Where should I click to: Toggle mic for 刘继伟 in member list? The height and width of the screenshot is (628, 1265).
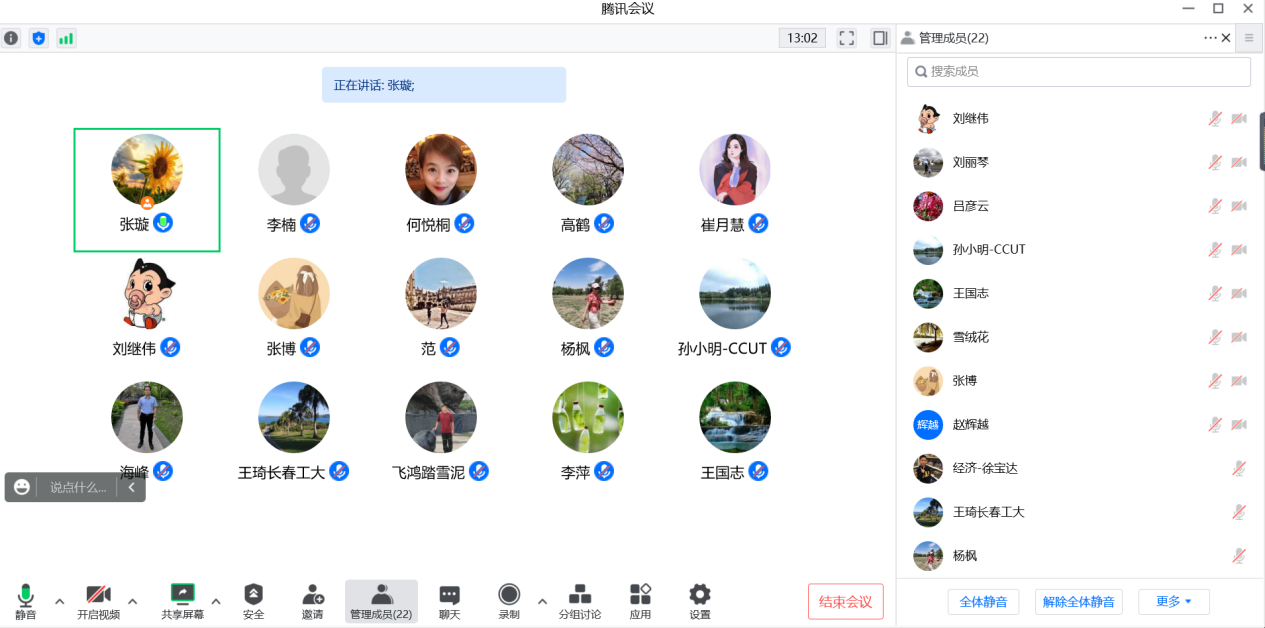(1215, 119)
